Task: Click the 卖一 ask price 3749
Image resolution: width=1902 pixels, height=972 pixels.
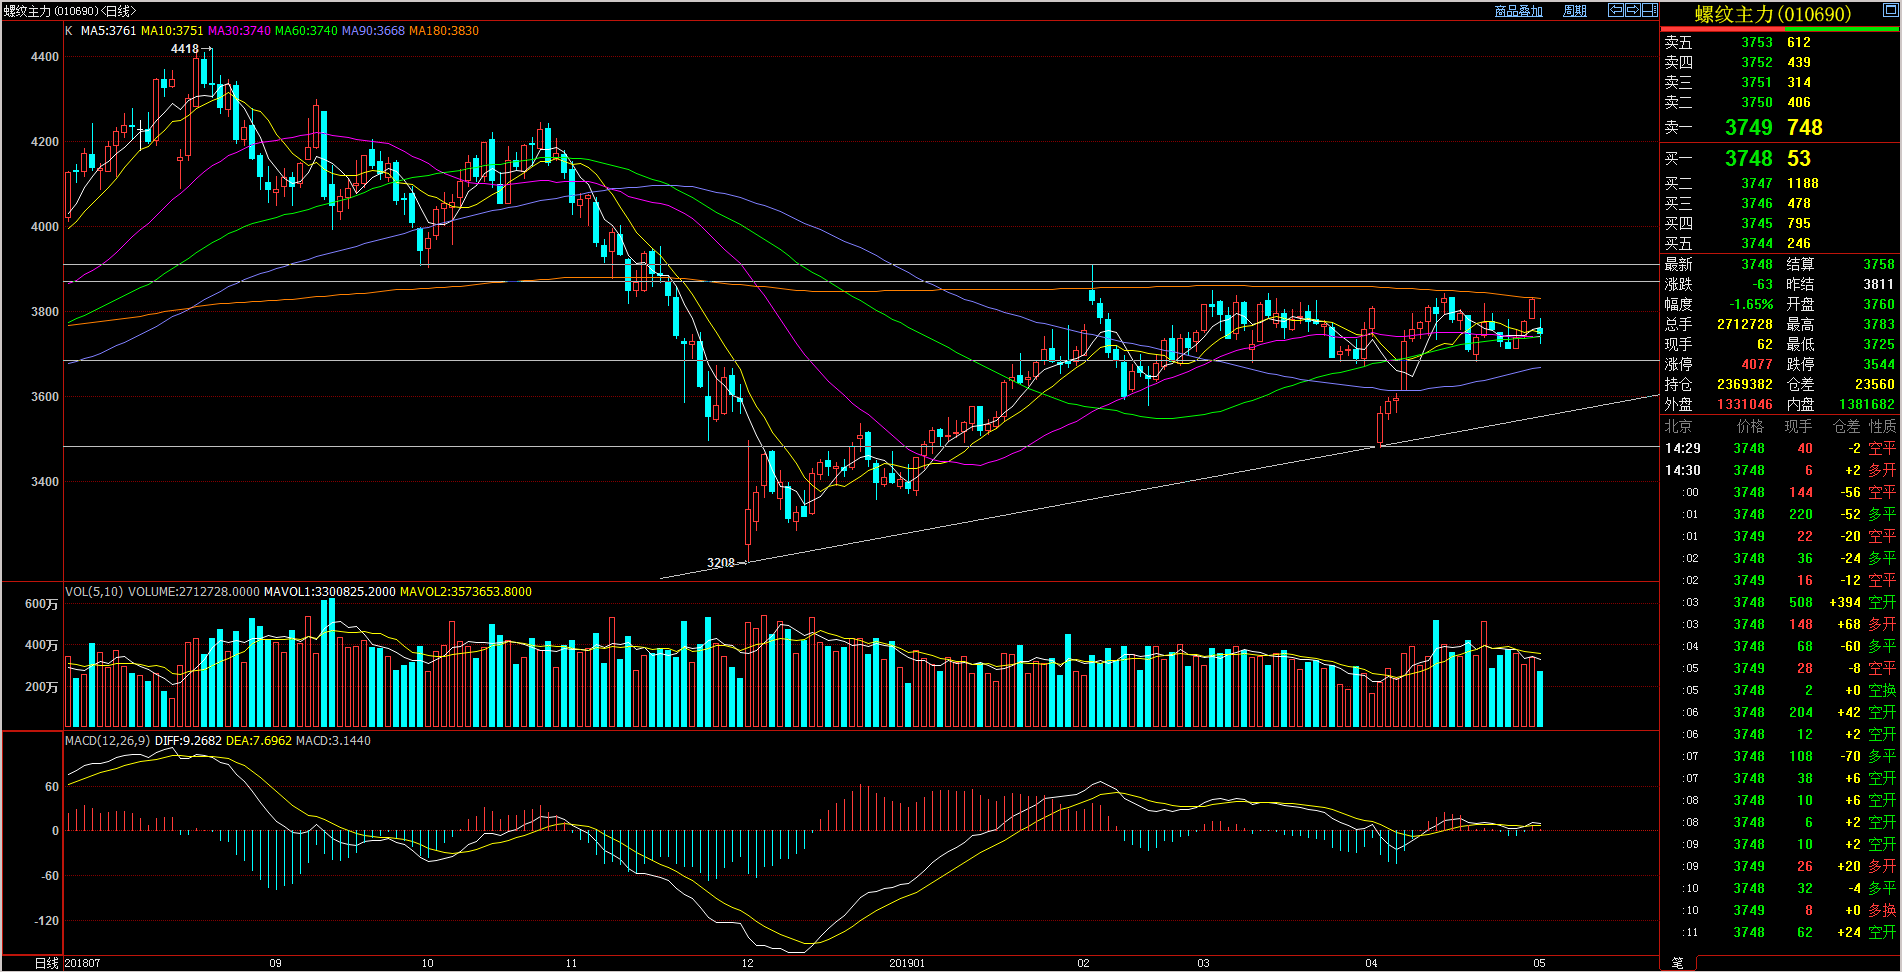Action: coord(1748,128)
